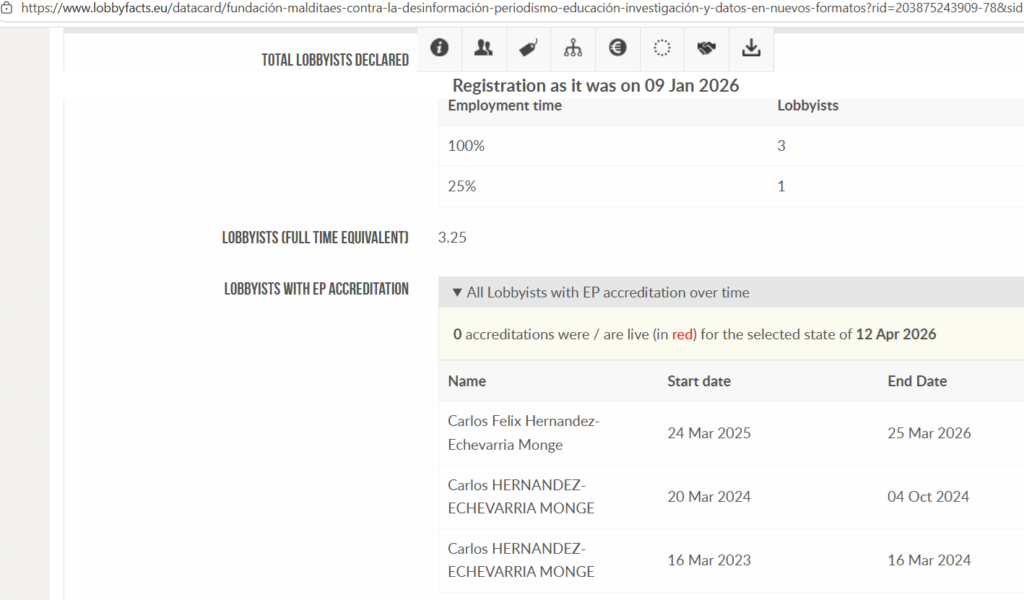Click the info icon in the toolbar

[440, 48]
